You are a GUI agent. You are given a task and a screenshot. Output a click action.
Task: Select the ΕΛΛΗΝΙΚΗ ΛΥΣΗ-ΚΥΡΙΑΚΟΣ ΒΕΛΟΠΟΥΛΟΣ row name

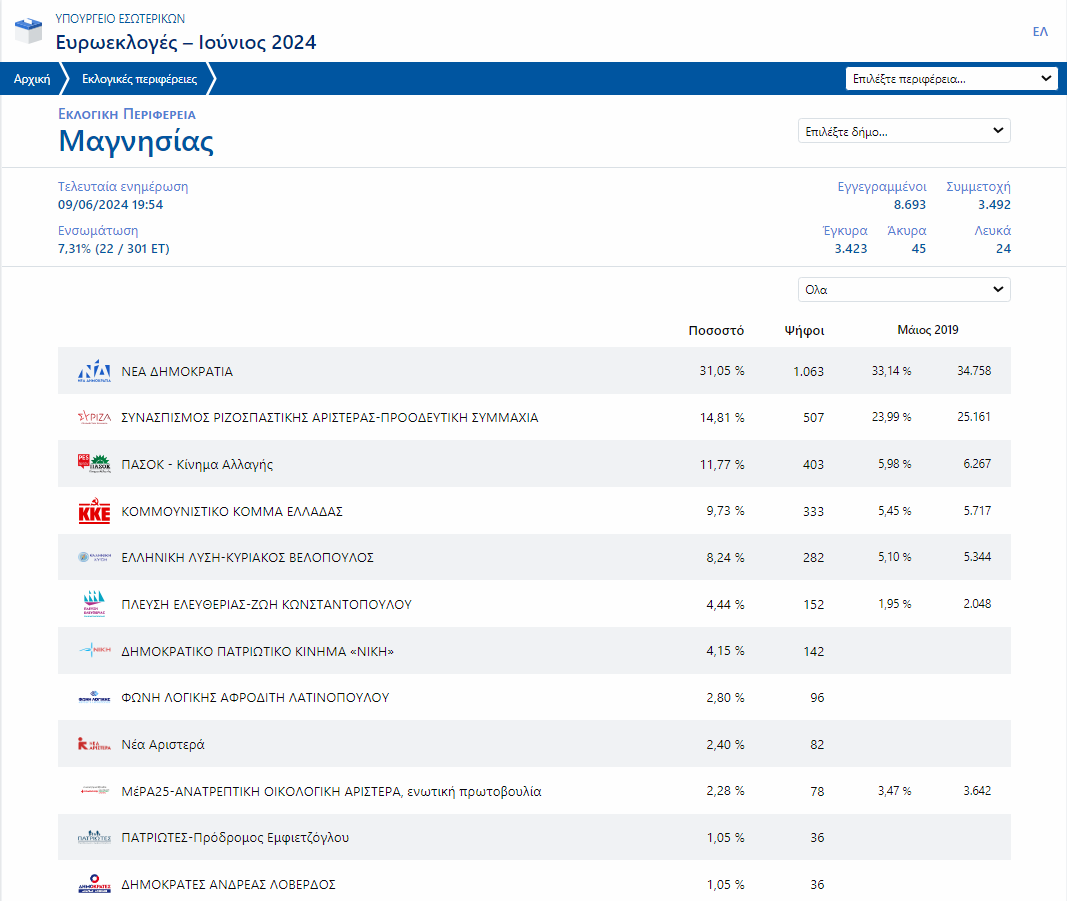point(248,557)
